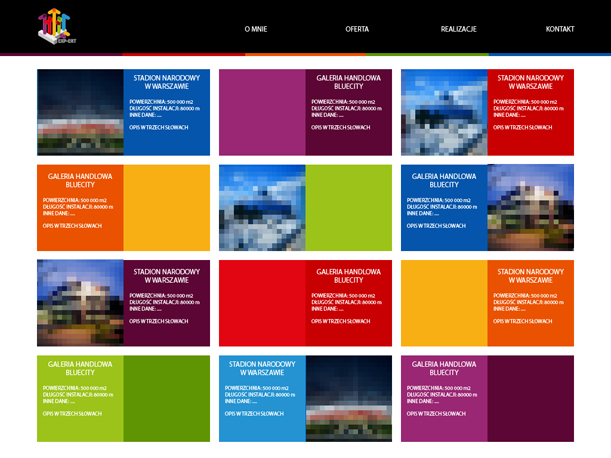Image resolution: width=611 pixels, height=458 pixels.
Task: Click Stadion Narodowy title on red card
Action: tap(530, 82)
